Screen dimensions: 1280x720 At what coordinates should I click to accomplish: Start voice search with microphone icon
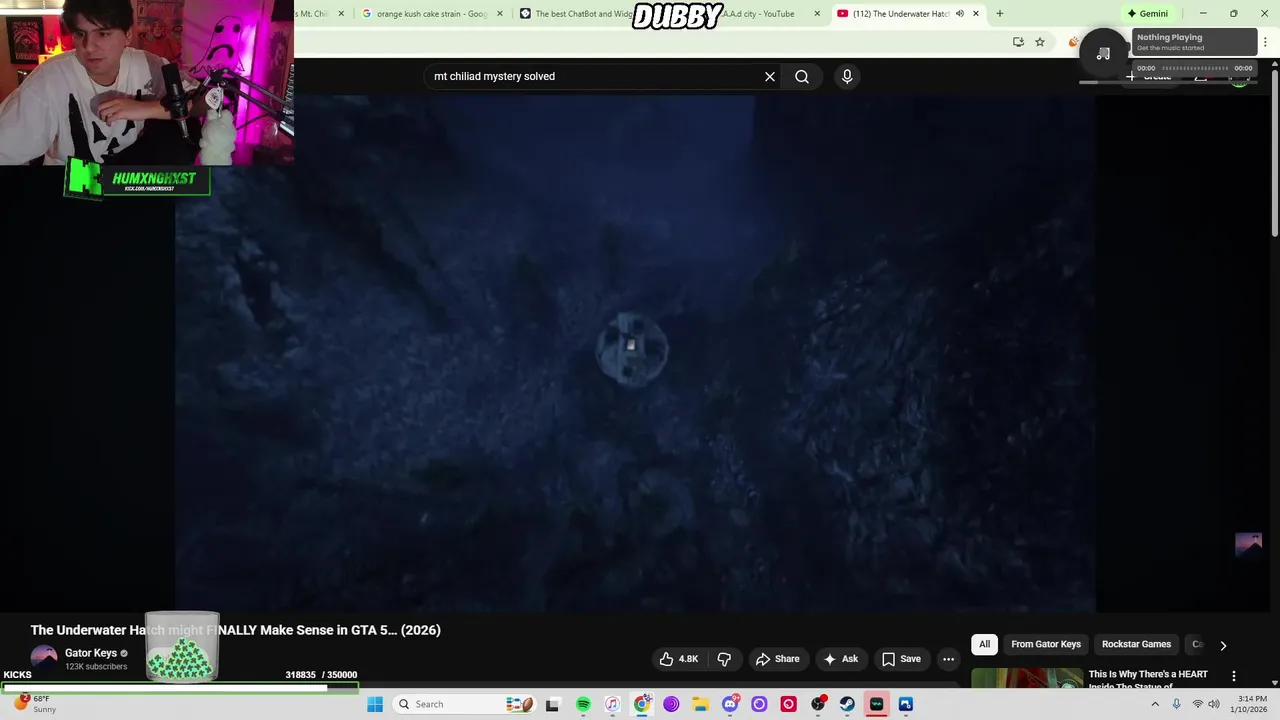point(847,76)
